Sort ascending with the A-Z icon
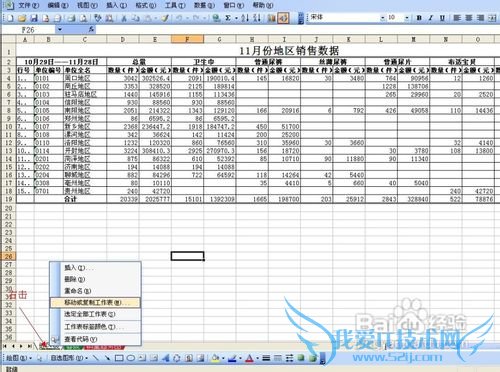Screen dimensions: 500x372 click(245, 18)
